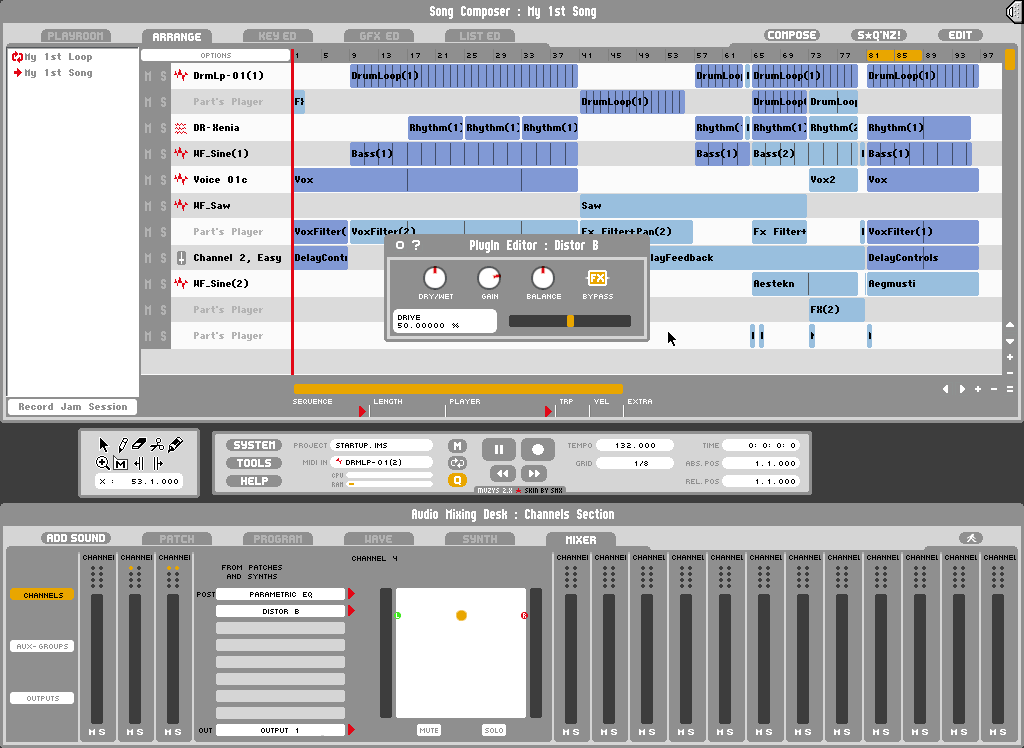
Task: Mute the DrmLp-01(1) track
Action: click(x=148, y=76)
